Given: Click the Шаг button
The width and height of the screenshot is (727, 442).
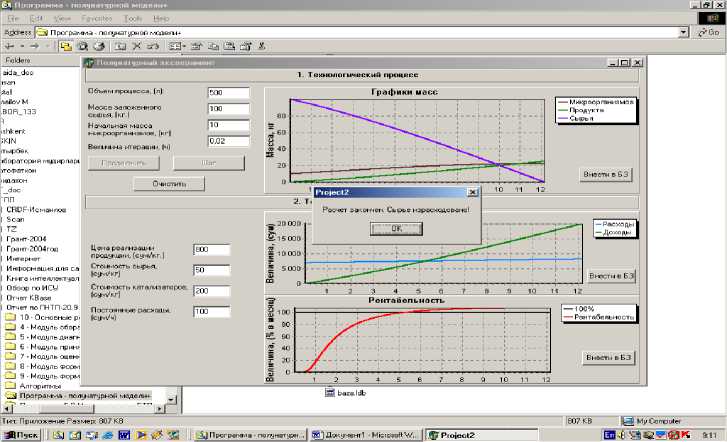Looking at the screenshot, I should tap(210, 162).
